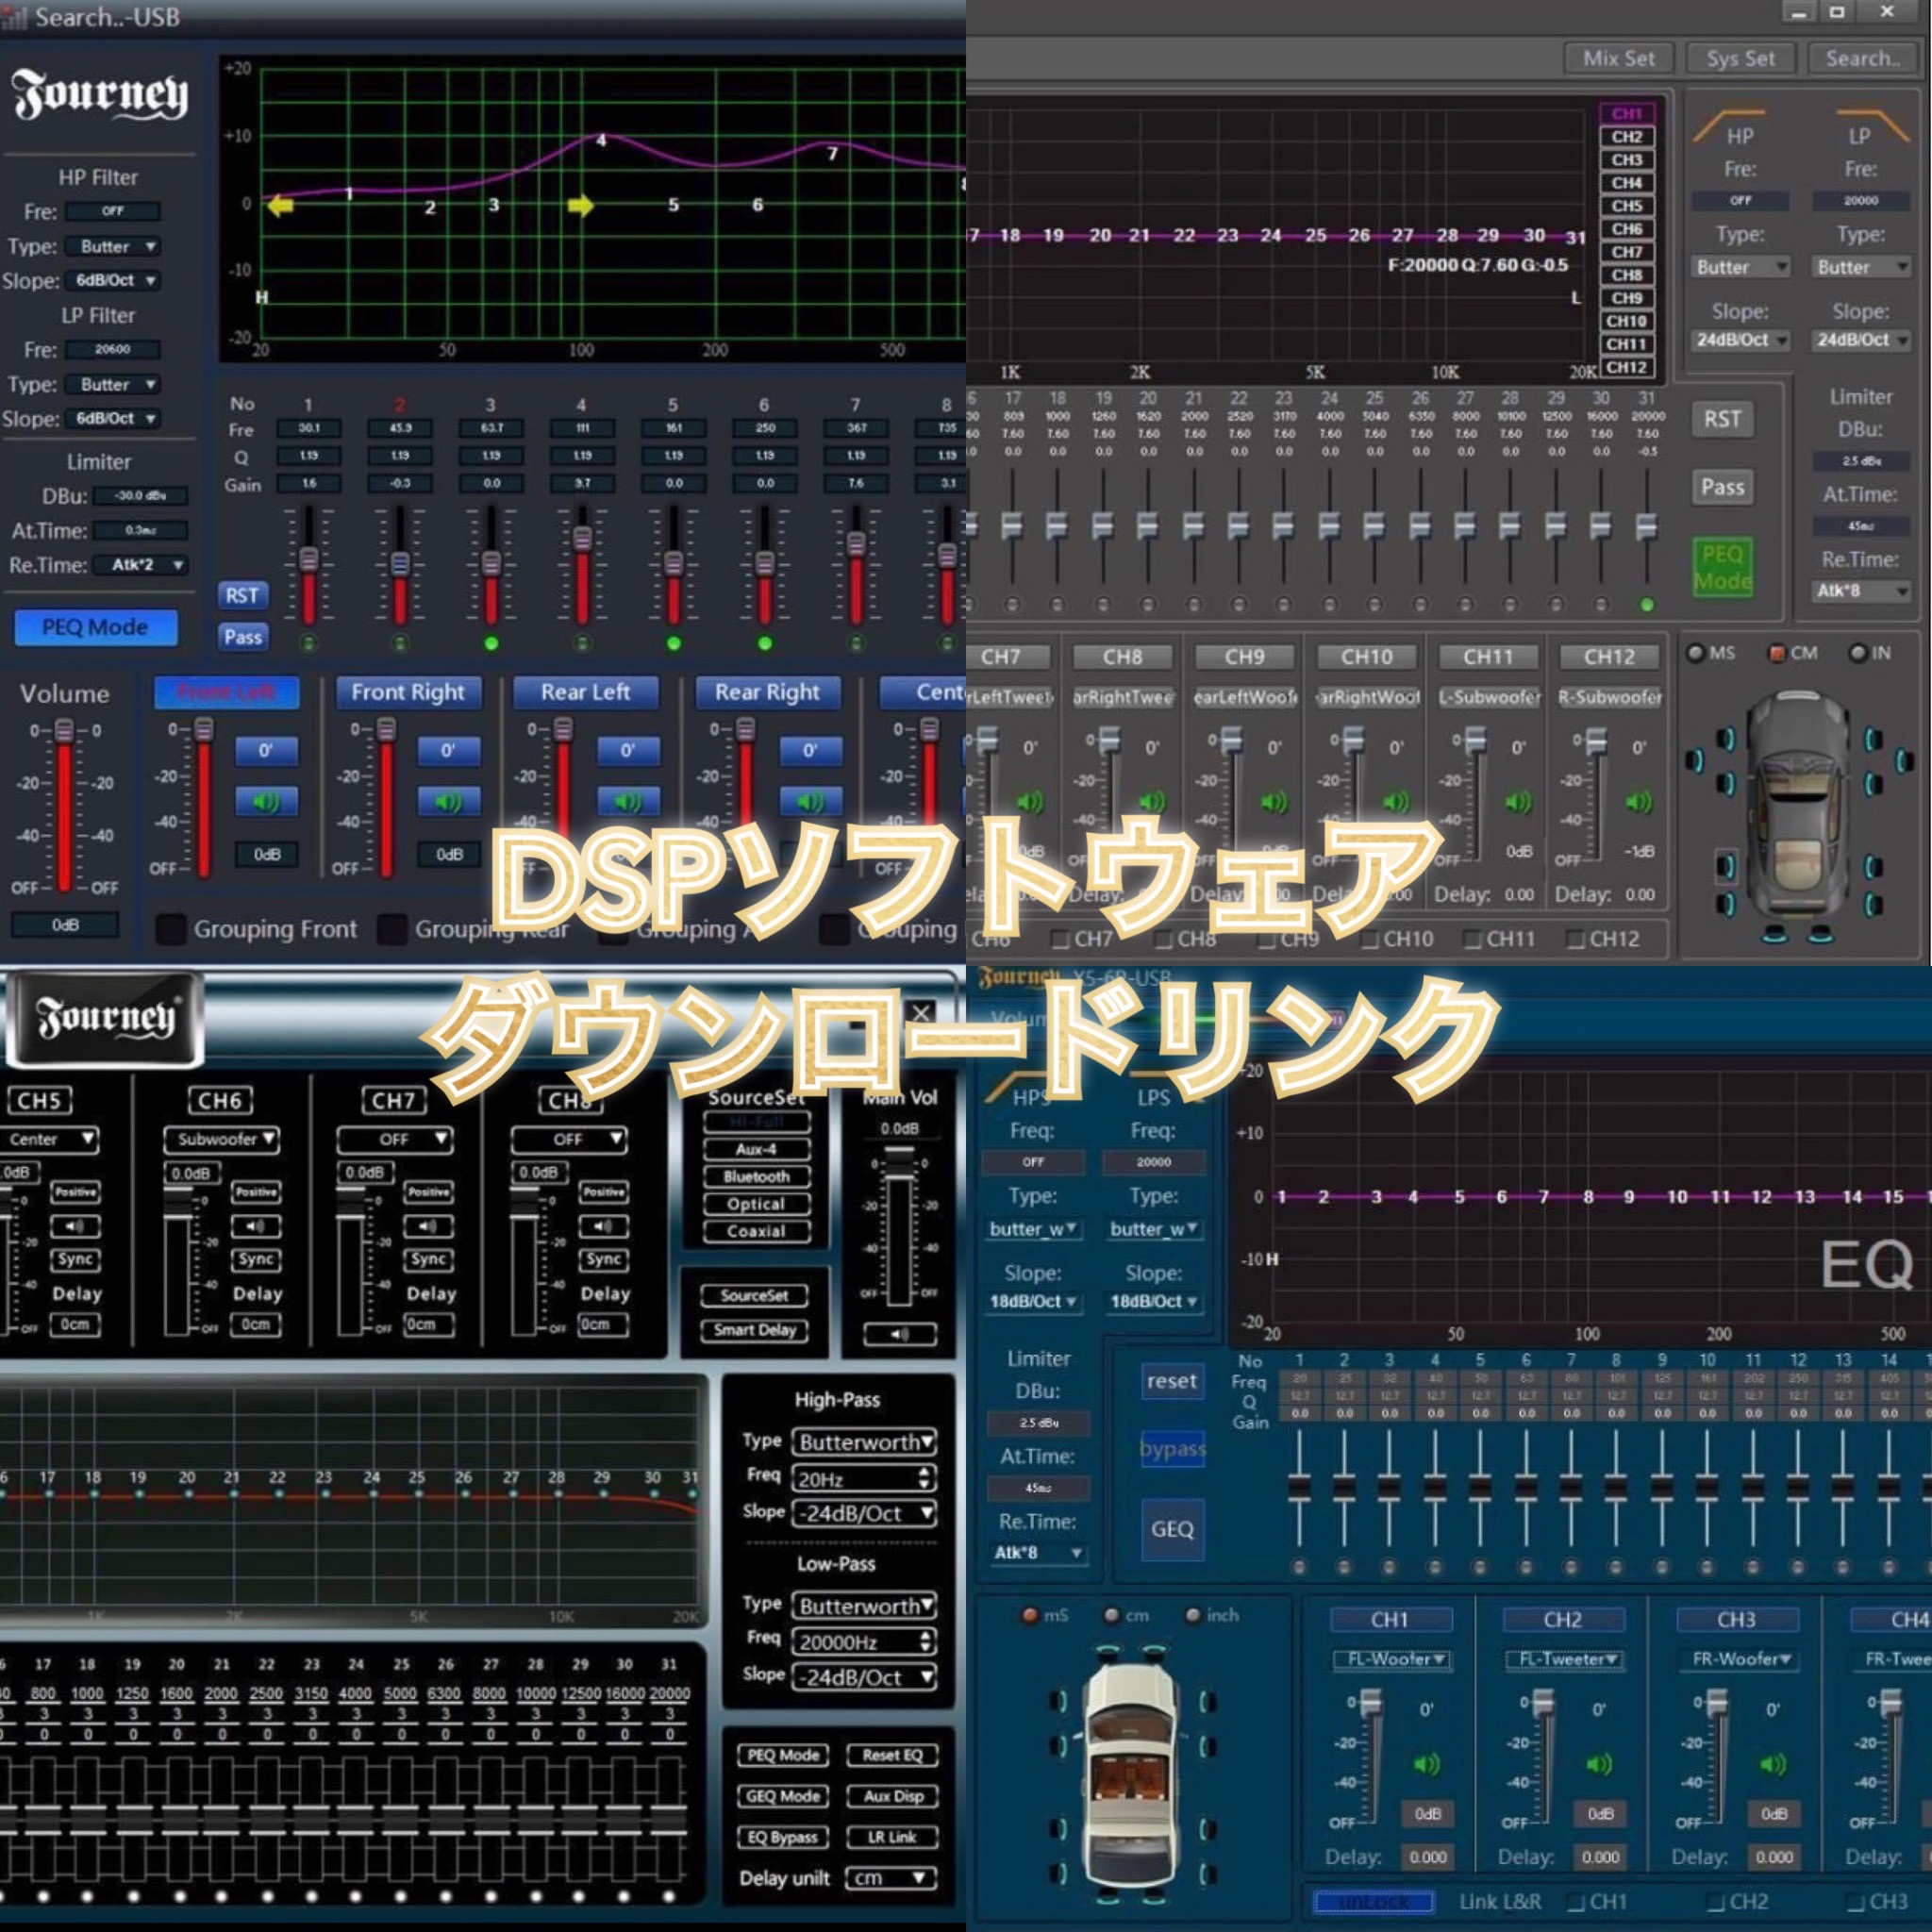
Task: Click HP filter curve icon in gray window
Action: click(x=1729, y=126)
